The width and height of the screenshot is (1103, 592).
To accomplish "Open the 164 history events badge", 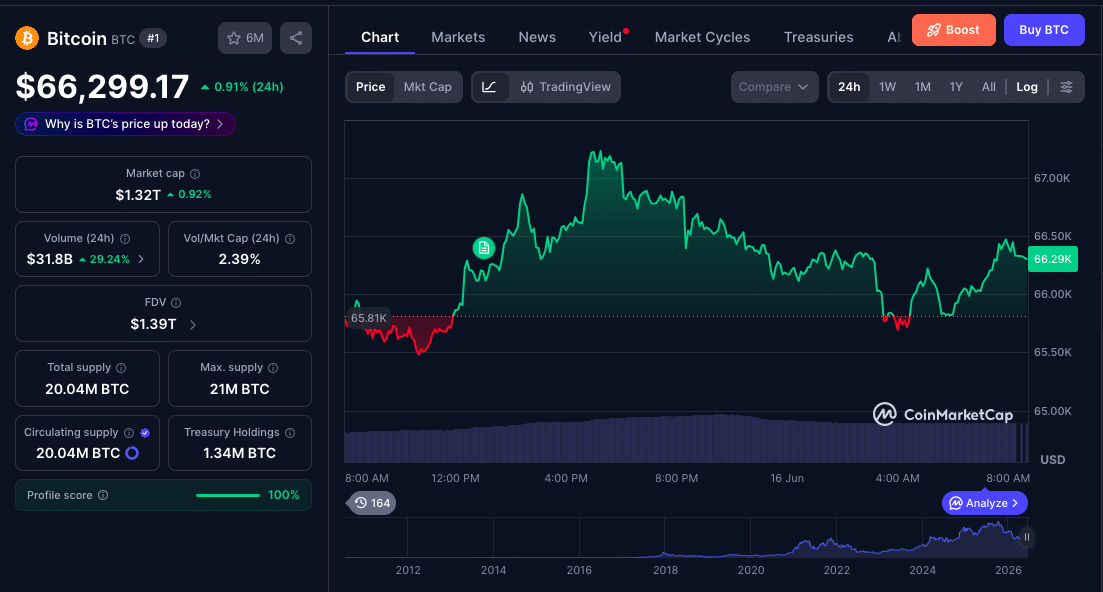I will tap(371, 503).
